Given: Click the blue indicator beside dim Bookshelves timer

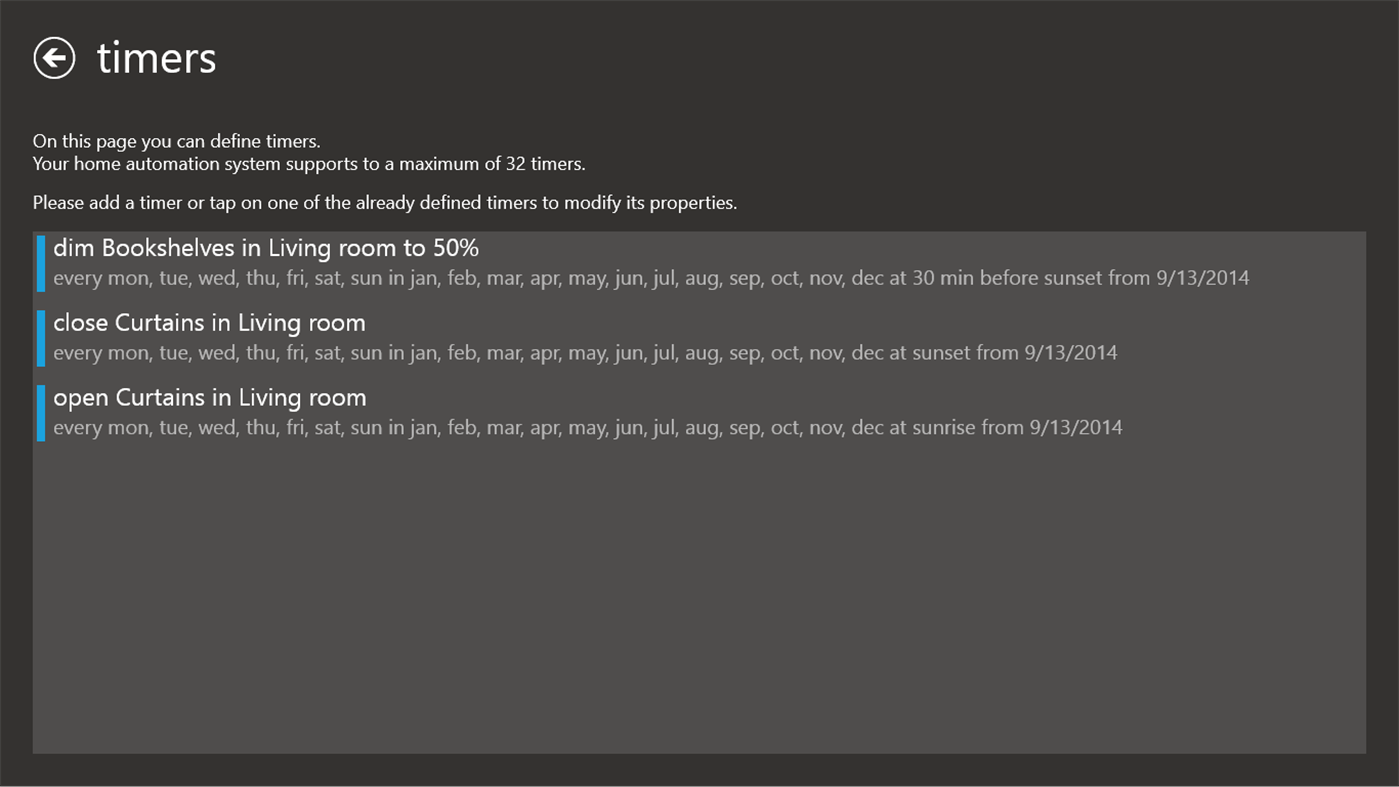Looking at the screenshot, I should point(41,262).
